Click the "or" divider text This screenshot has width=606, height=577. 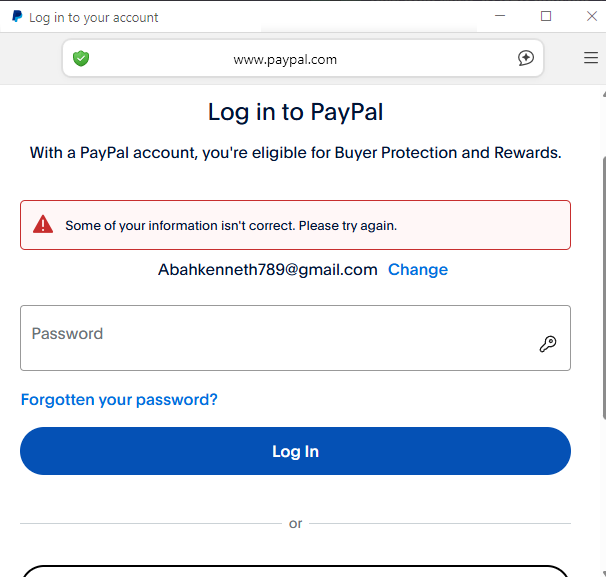point(295,524)
